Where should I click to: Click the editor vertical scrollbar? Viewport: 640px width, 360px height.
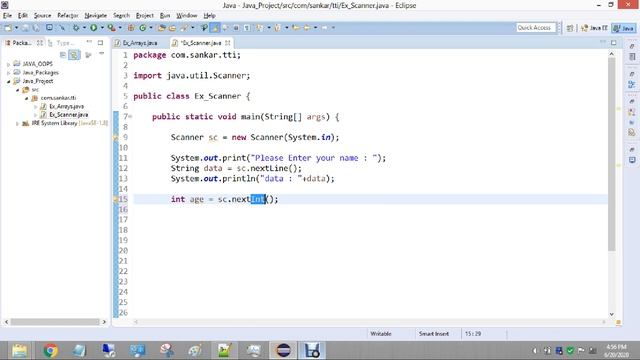[611, 154]
